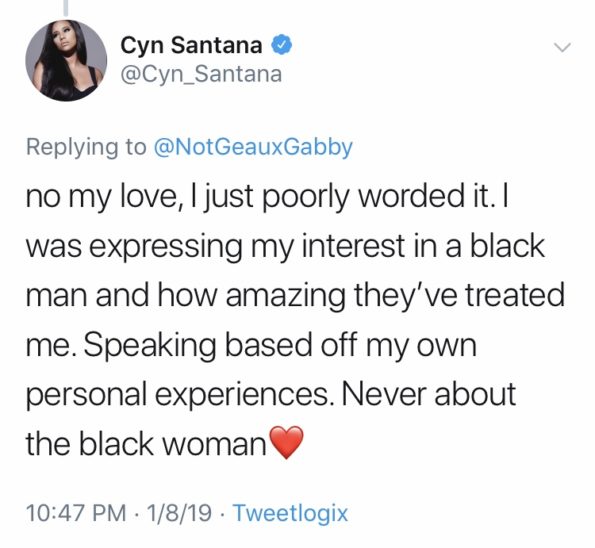Screen dimensions: 595x548
Task: Open the @Cyn_Santana handle
Action: click(x=201, y=74)
